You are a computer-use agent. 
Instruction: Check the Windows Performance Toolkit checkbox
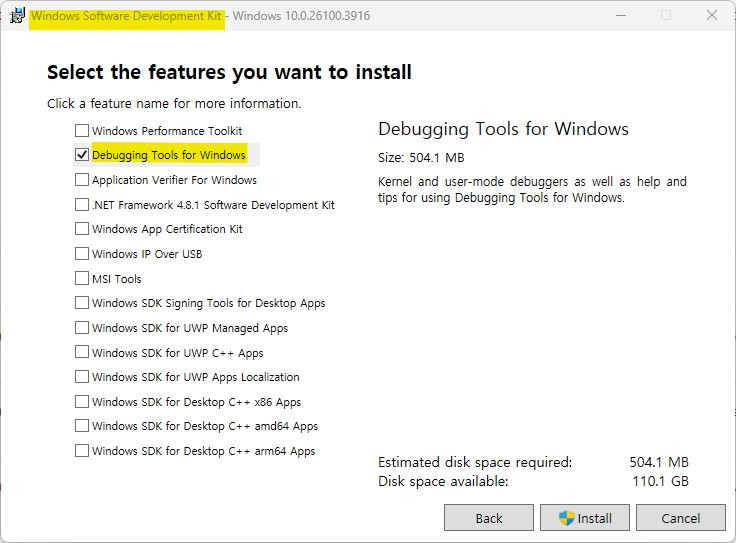coord(82,130)
